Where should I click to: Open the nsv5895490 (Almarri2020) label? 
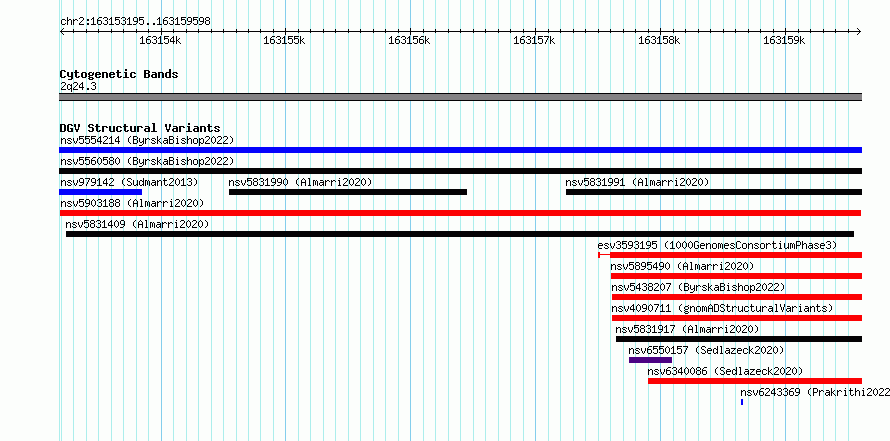coord(683,266)
